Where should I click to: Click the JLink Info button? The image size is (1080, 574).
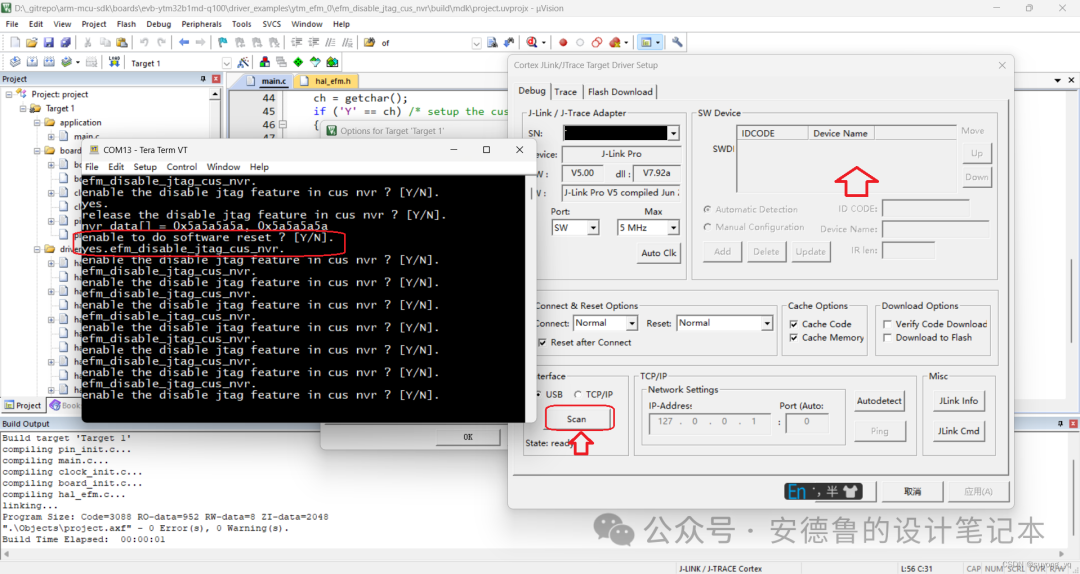(957, 401)
